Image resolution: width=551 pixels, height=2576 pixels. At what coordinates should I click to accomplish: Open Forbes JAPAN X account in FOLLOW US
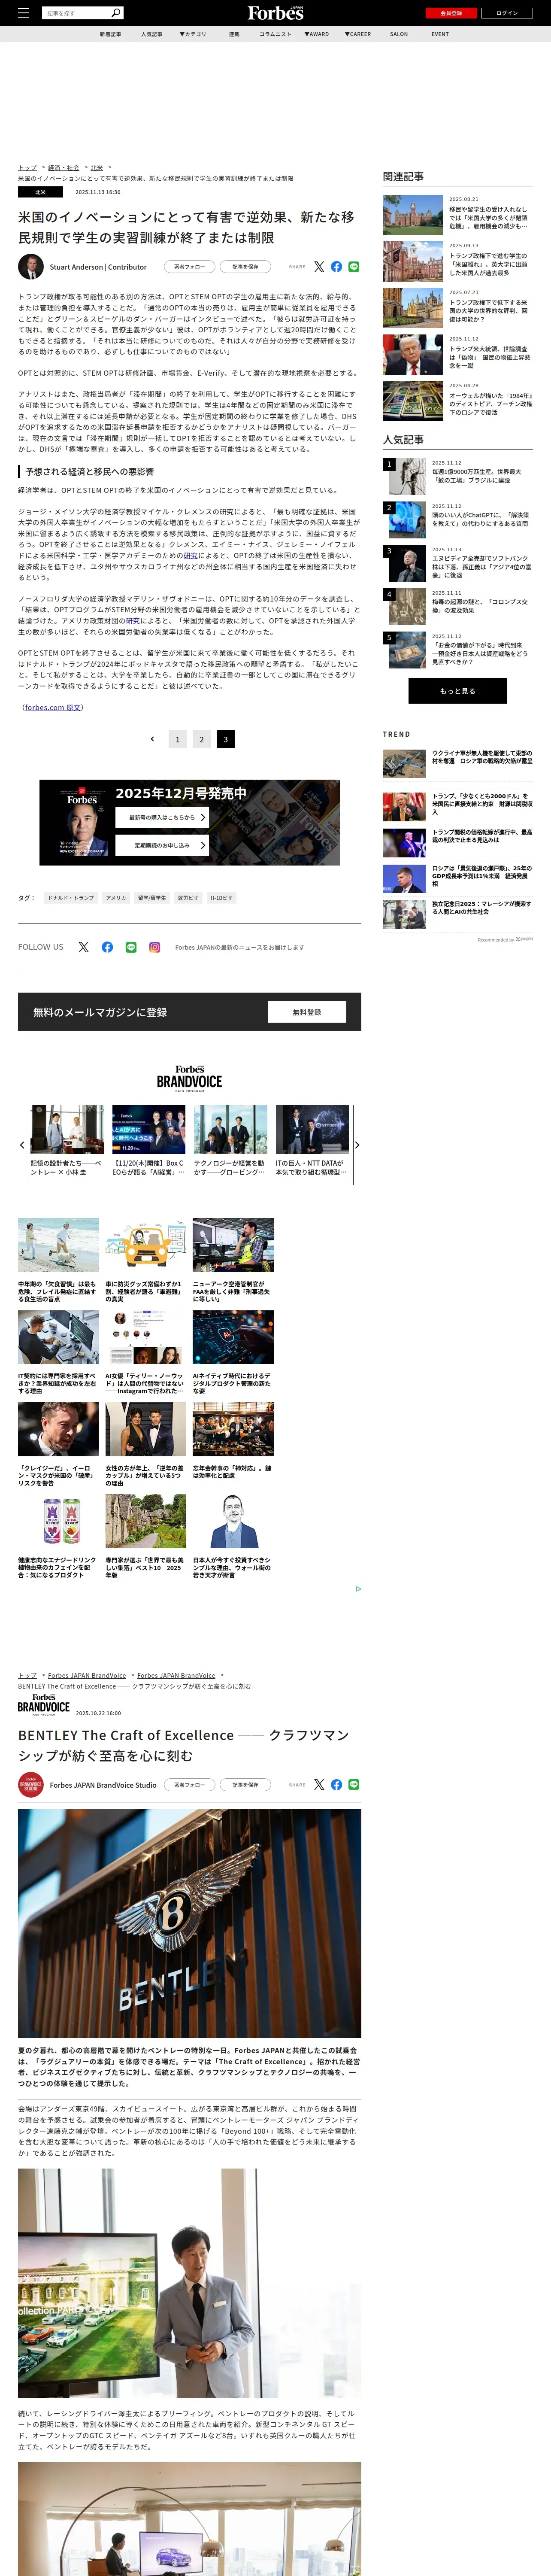[83, 947]
